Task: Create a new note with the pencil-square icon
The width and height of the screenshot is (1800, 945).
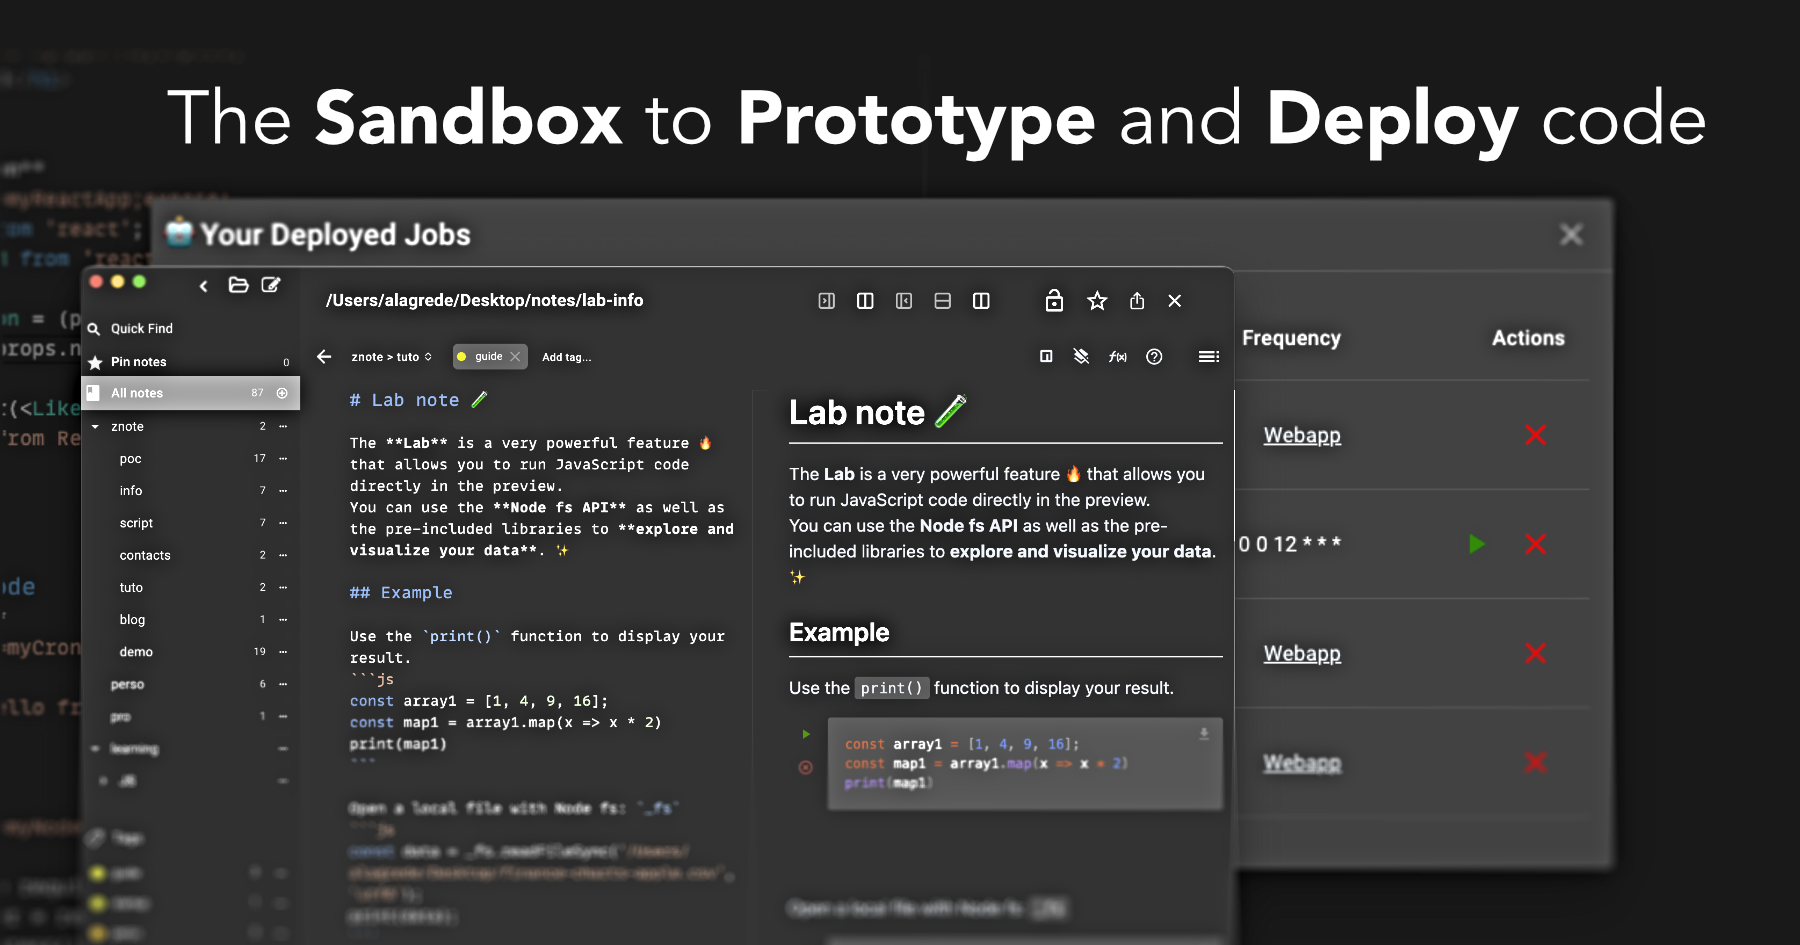Action: click(271, 285)
